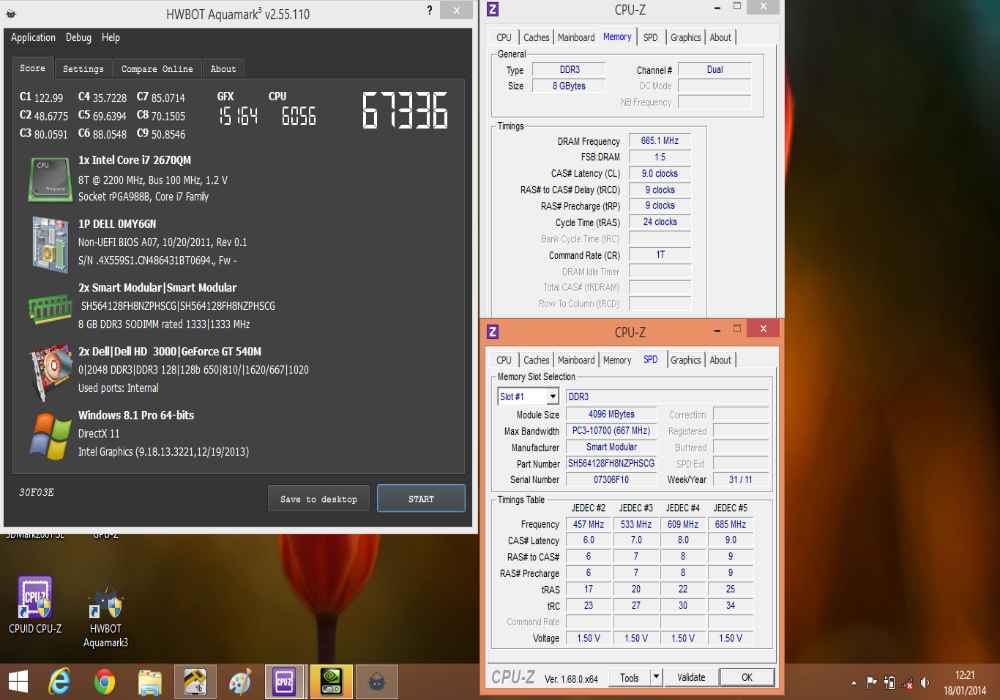The width and height of the screenshot is (1000, 700).
Task: Click the Part Number SH564128FH8NZPHSCG field
Action: (611, 463)
